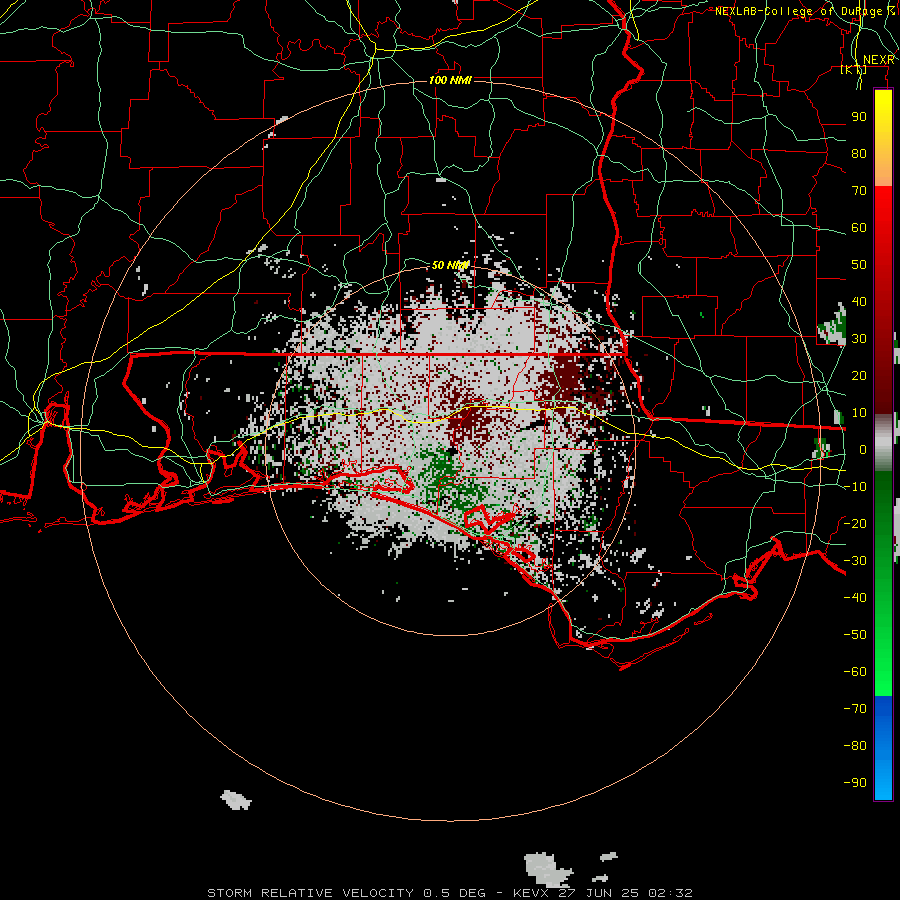
Task: Click the -20 value on the color scale
Action: coord(855,523)
